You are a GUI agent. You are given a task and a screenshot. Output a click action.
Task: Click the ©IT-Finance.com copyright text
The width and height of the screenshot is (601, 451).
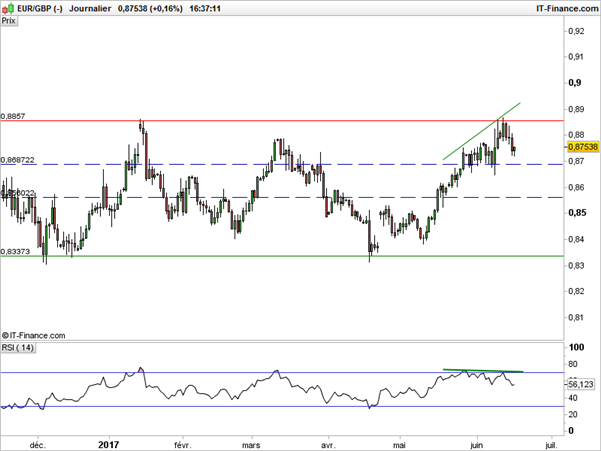point(34,336)
